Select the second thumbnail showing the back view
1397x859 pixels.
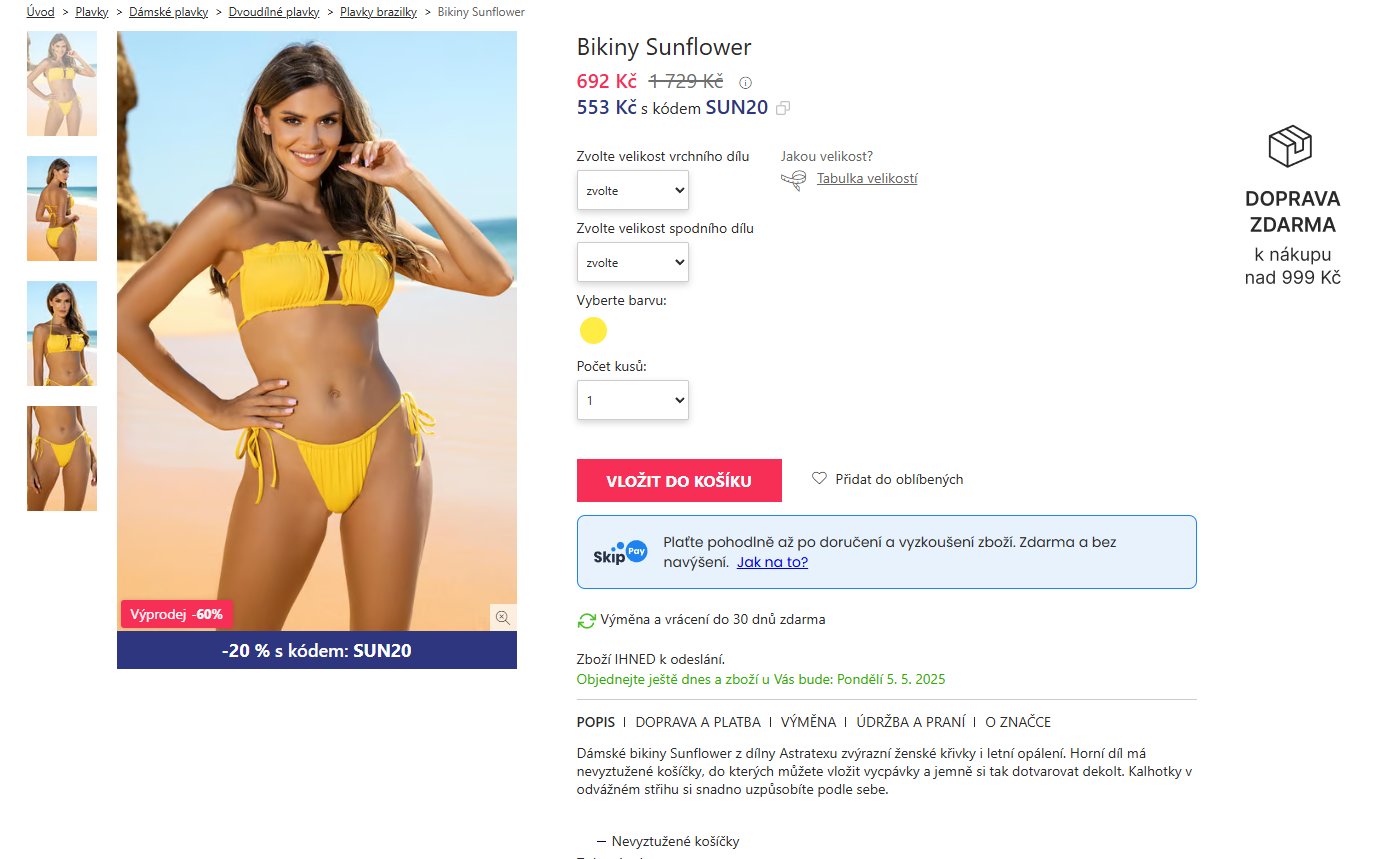click(x=62, y=208)
